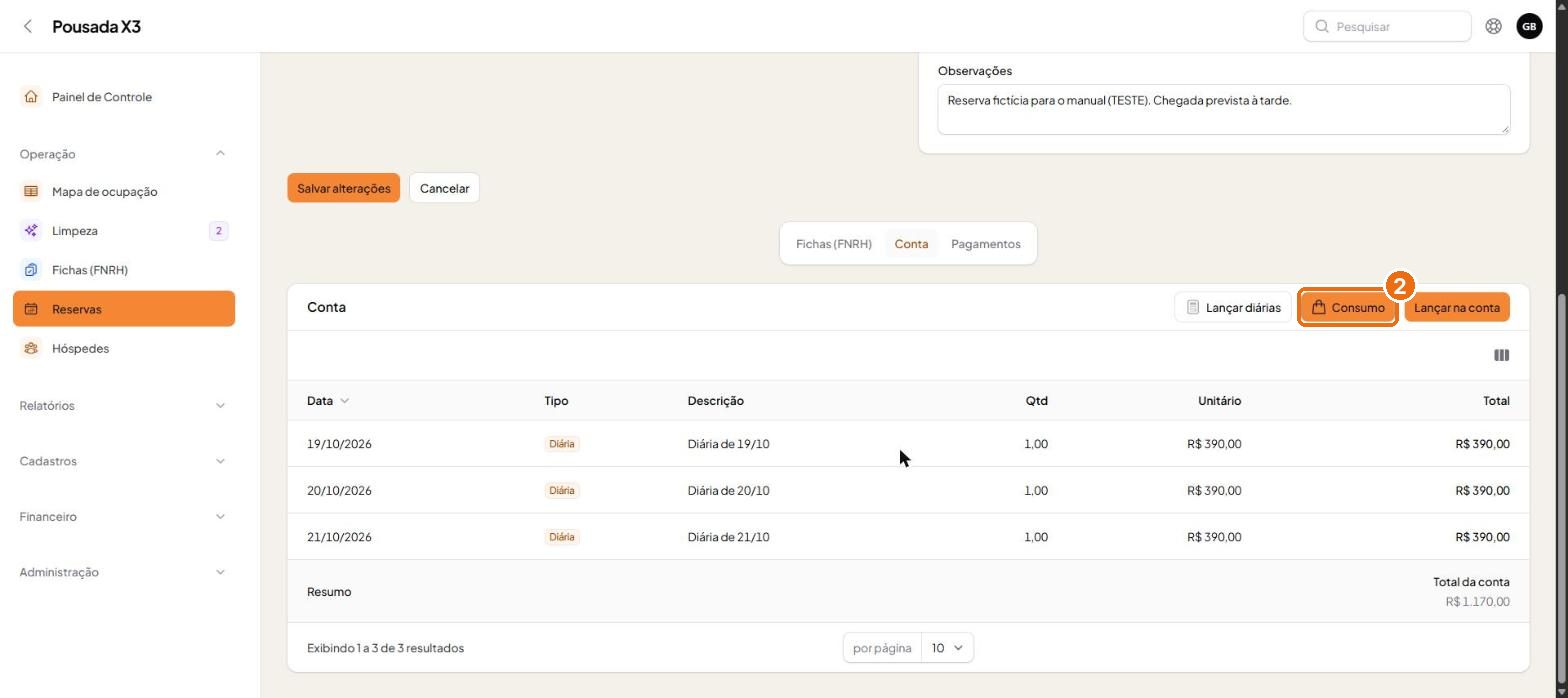Sort the table by the Data column

(x=328, y=401)
